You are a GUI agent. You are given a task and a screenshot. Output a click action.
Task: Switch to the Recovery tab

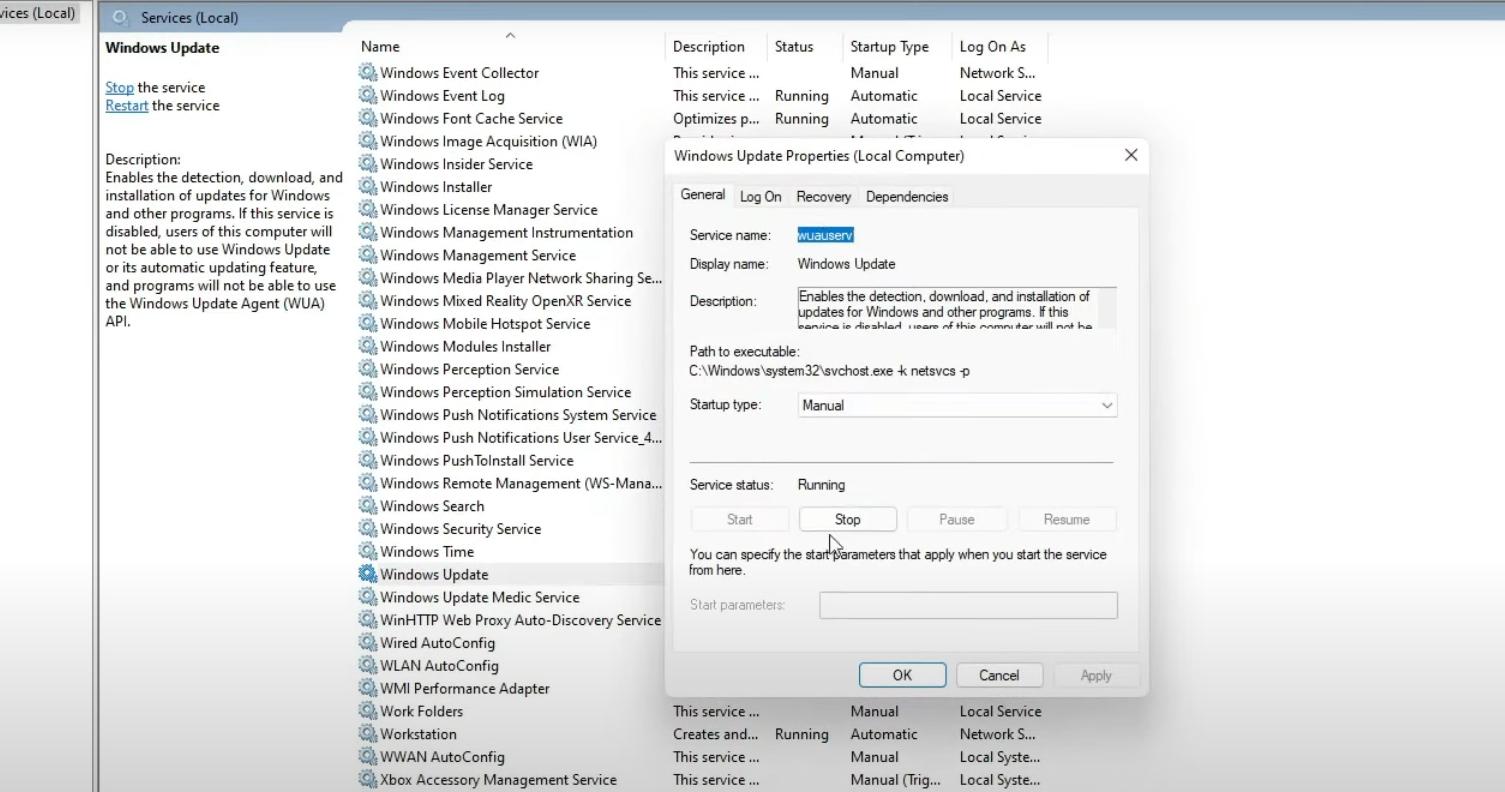click(824, 197)
